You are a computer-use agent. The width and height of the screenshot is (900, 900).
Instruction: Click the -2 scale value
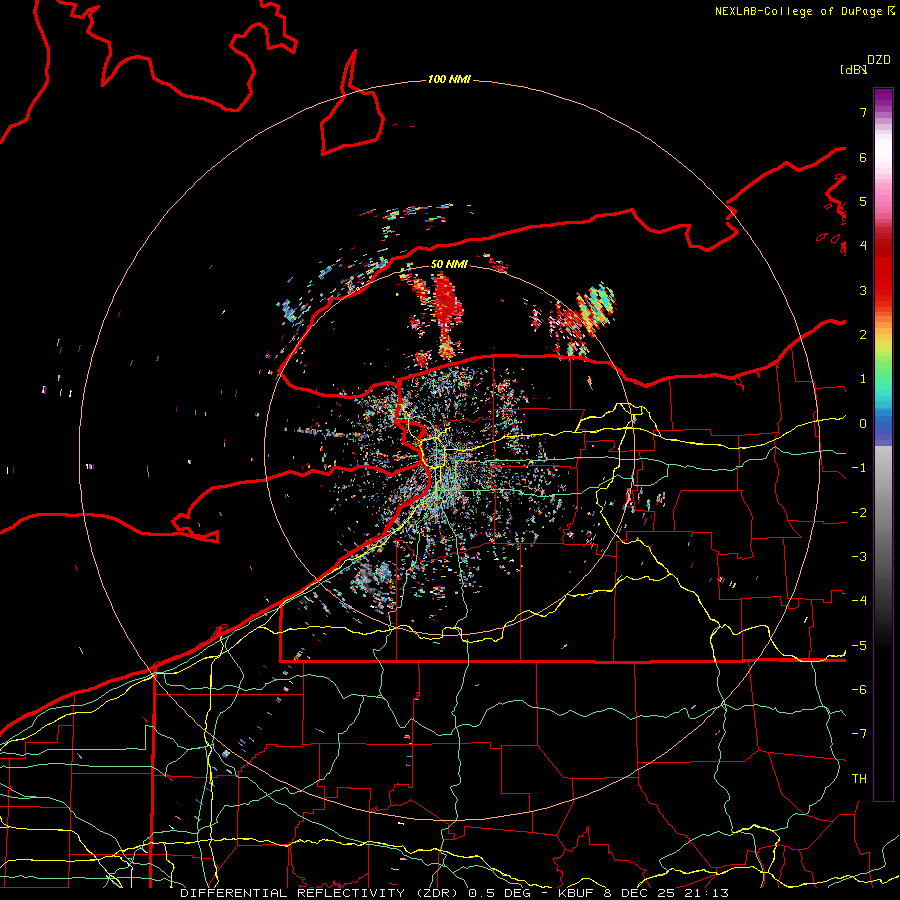click(859, 513)
